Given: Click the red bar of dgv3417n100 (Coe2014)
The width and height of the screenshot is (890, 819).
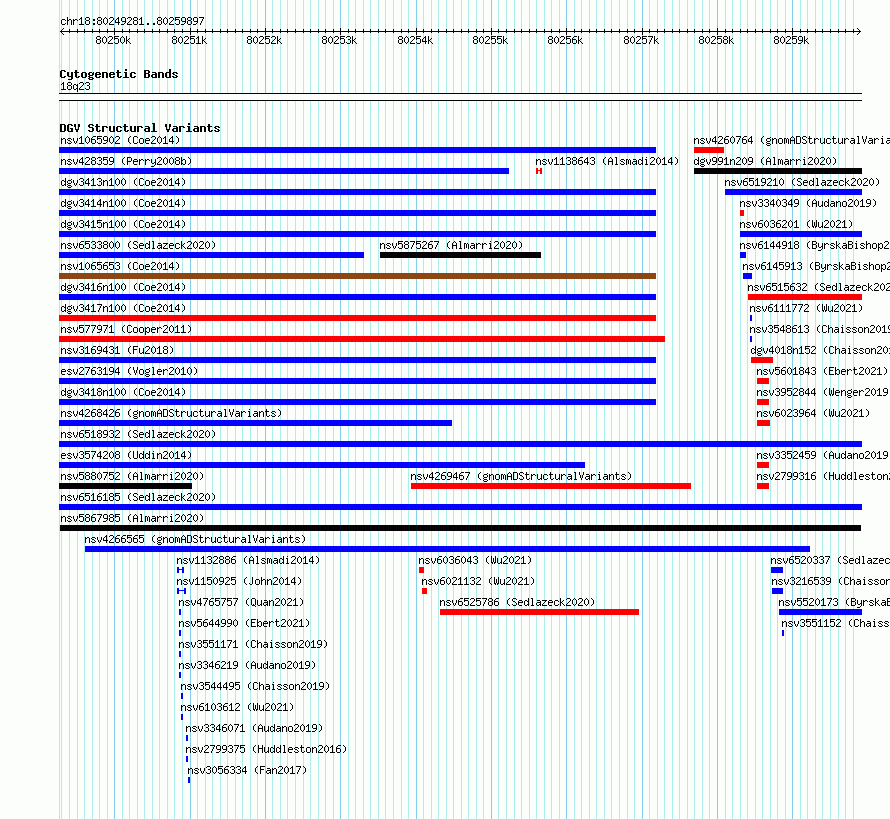Looking at the screenshot, I should coord(358,318).
